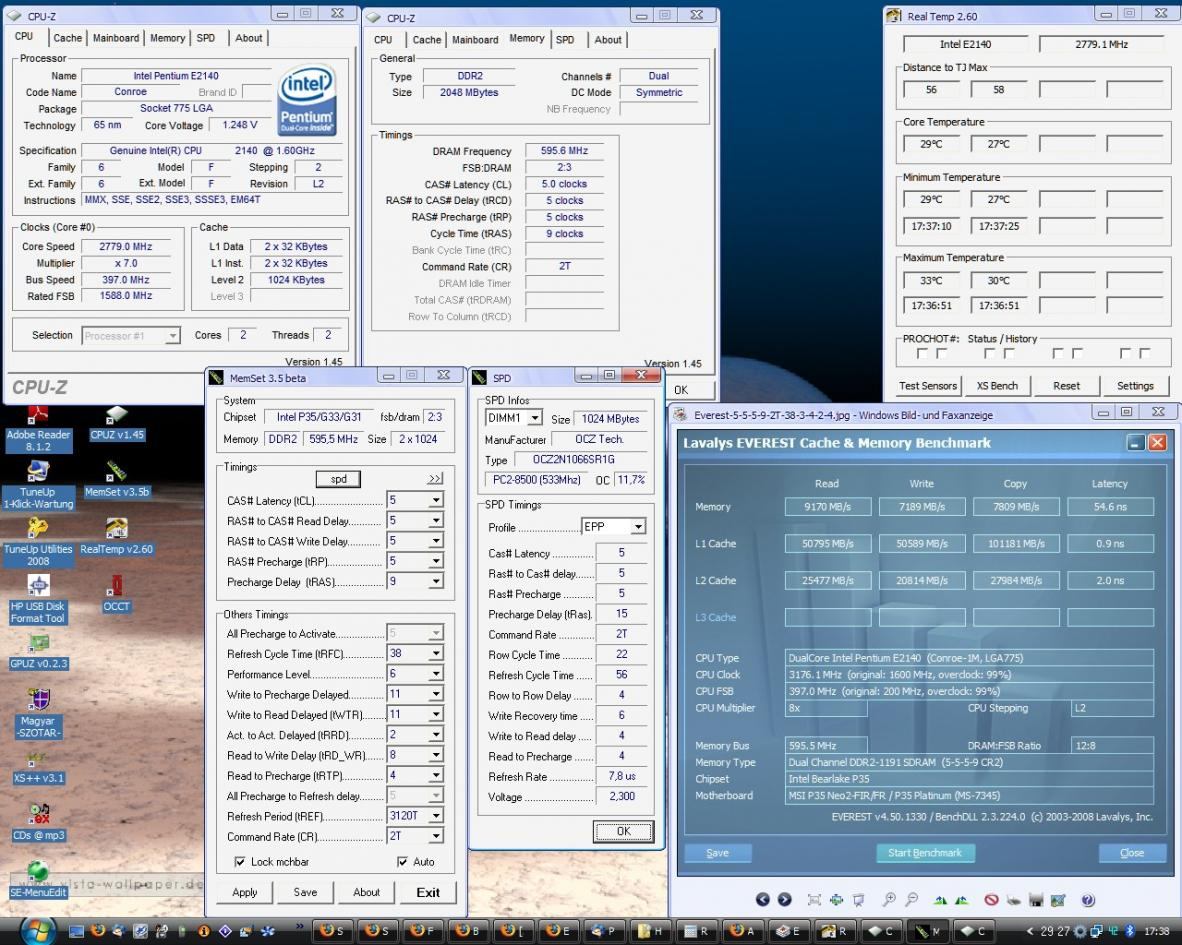Launch the SE-MenuEdit desktop icon

(38, 881)
